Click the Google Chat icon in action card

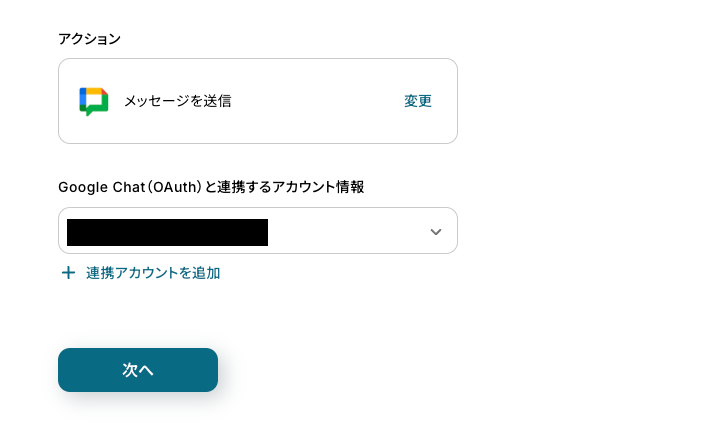(x=93, y=101)
